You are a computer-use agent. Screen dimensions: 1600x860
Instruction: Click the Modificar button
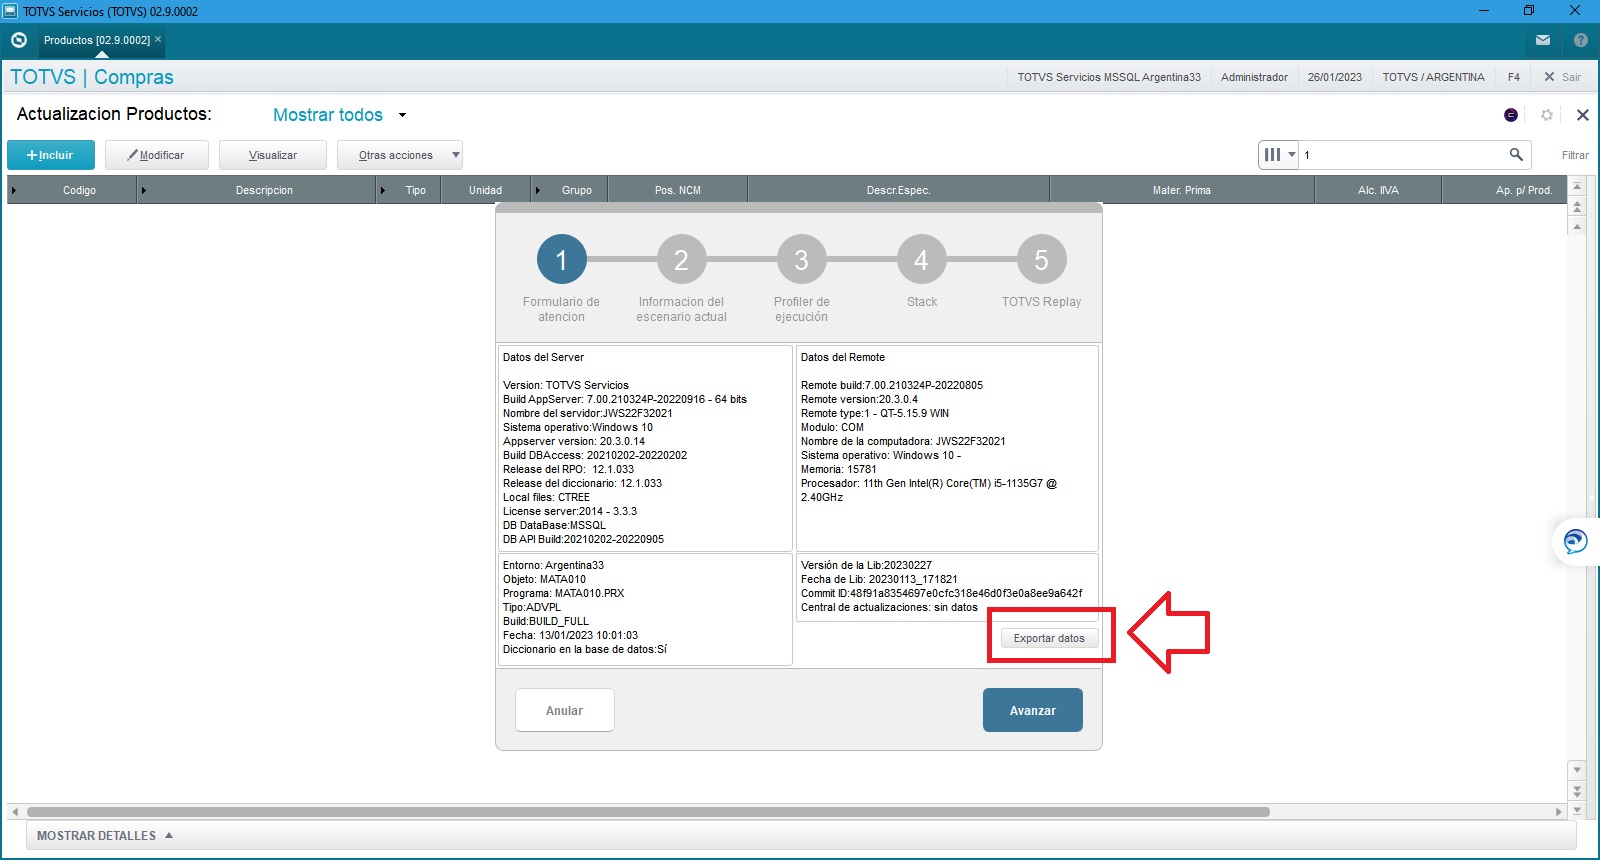click(x=158, y=155)
